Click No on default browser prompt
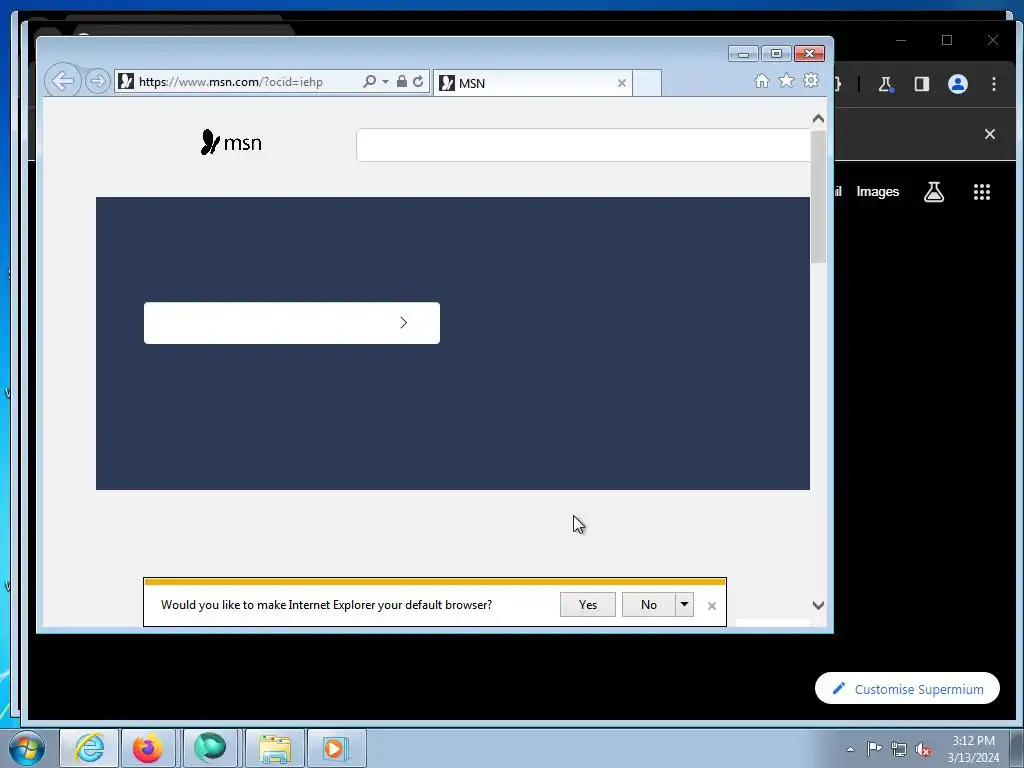 pyautogui.click(x=648, y=605)
